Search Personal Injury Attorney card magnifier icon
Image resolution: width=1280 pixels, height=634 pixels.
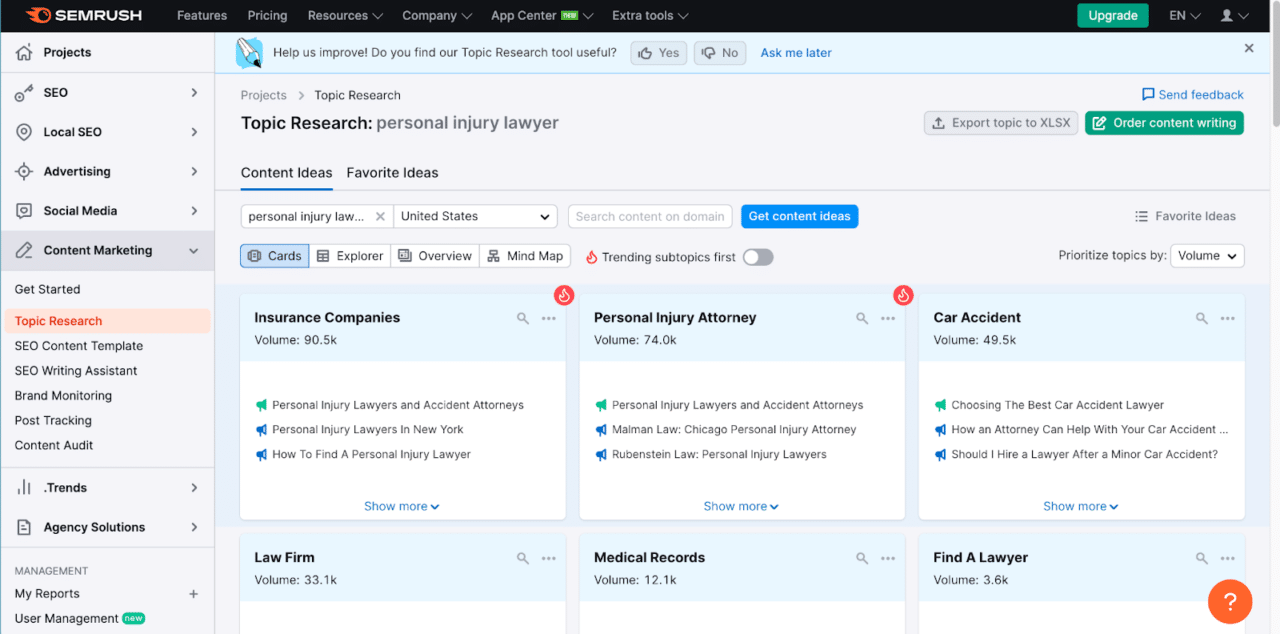tap(862, 318)
